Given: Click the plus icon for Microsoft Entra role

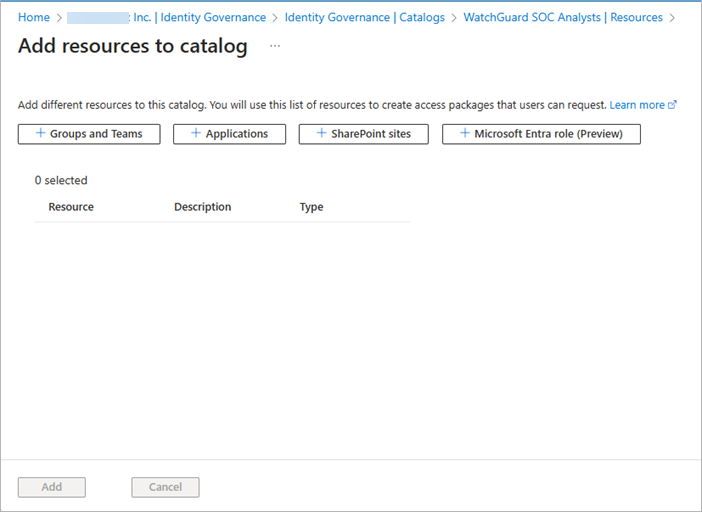Looking at the screenshot, I should click(x=464, y=134).
